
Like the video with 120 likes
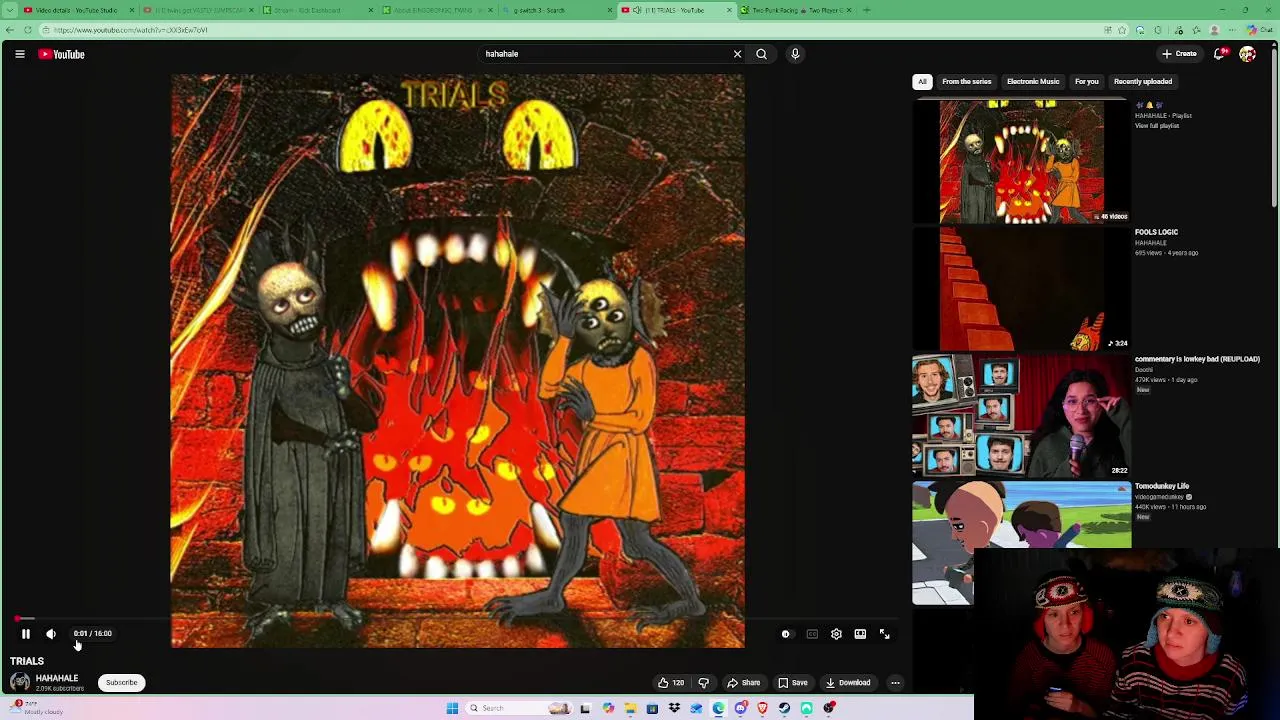tap(670, 683)
